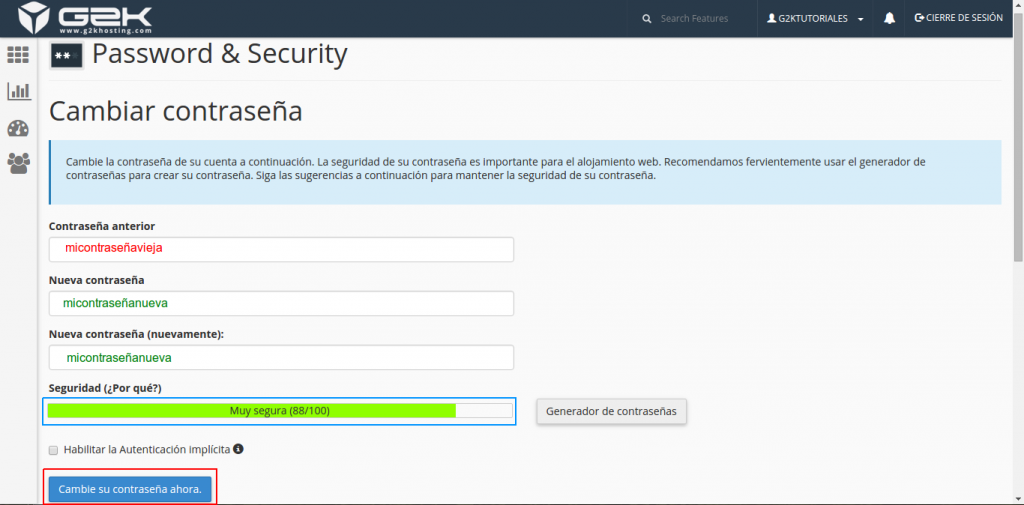Screen dimensions: 1024x505
Task: Click the notifications bell icon
Action: pos(889,18)
